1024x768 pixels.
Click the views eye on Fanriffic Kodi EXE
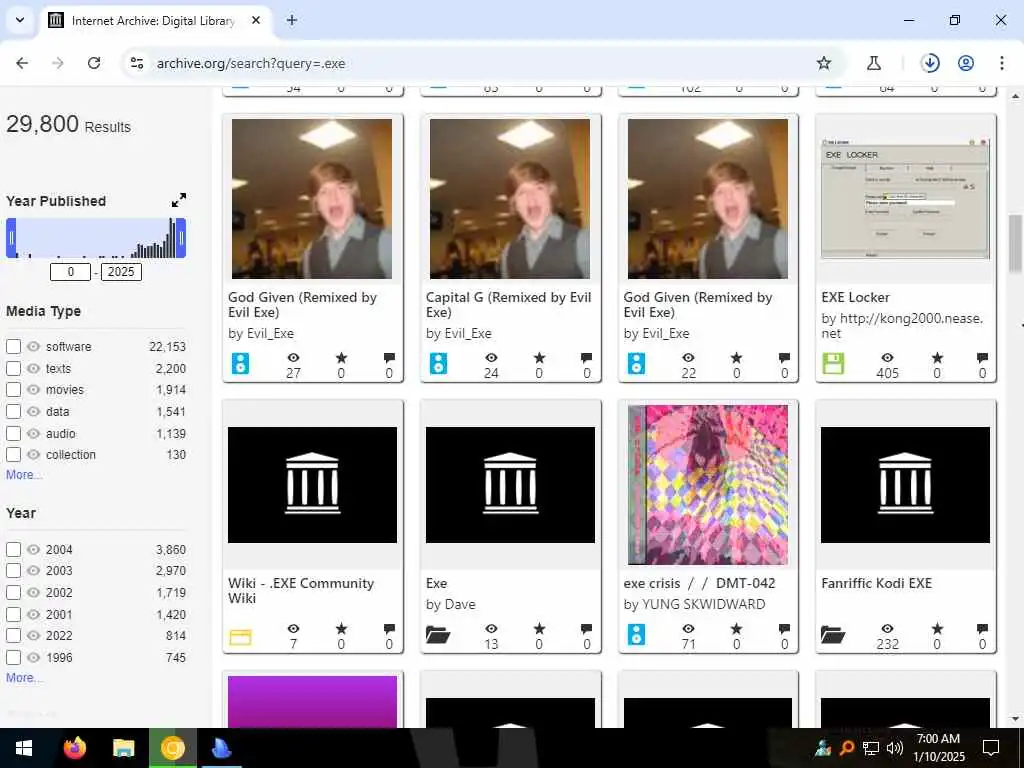tap(887, 629)
